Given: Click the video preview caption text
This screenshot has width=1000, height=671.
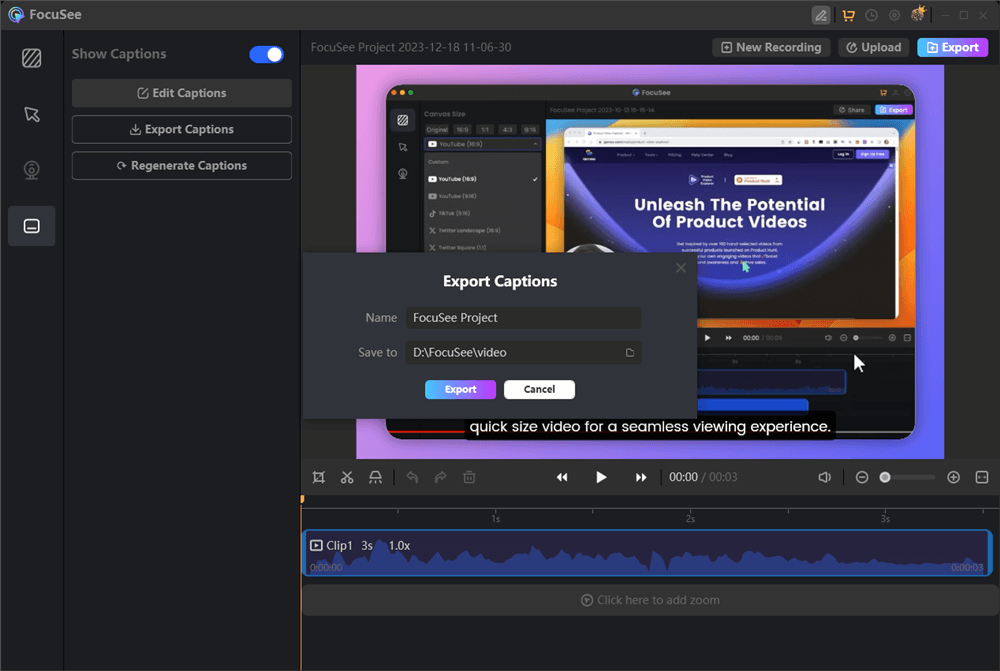Looking at the screenshot, I should [x=650, y=427].
